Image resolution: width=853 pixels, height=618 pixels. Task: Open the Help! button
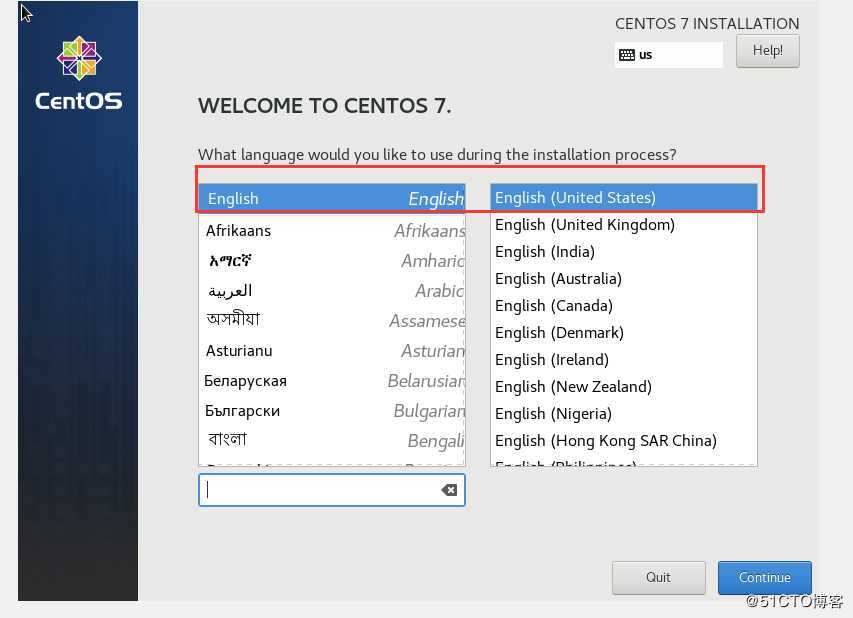pos(768,51)
